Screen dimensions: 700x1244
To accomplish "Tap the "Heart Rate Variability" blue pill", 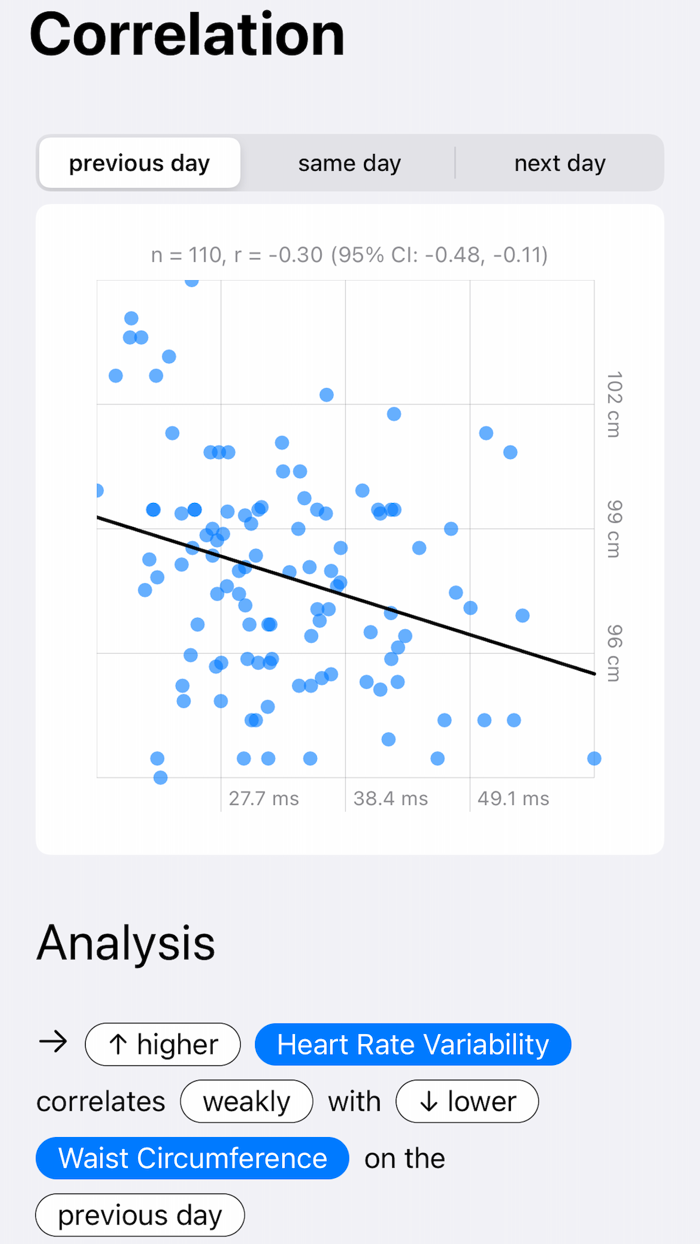I will [x=412, y=1045].
